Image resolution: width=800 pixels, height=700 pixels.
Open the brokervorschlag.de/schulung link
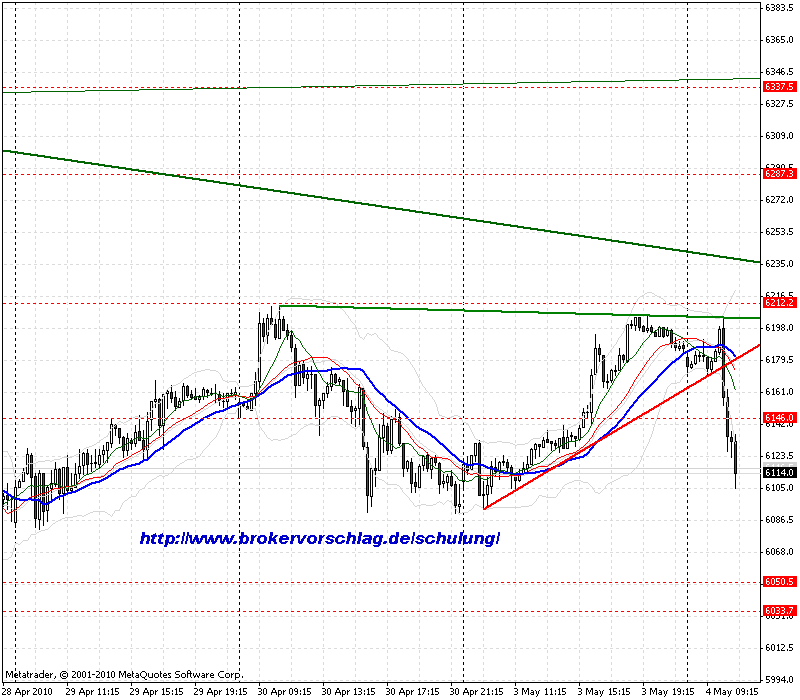[320, 537]
